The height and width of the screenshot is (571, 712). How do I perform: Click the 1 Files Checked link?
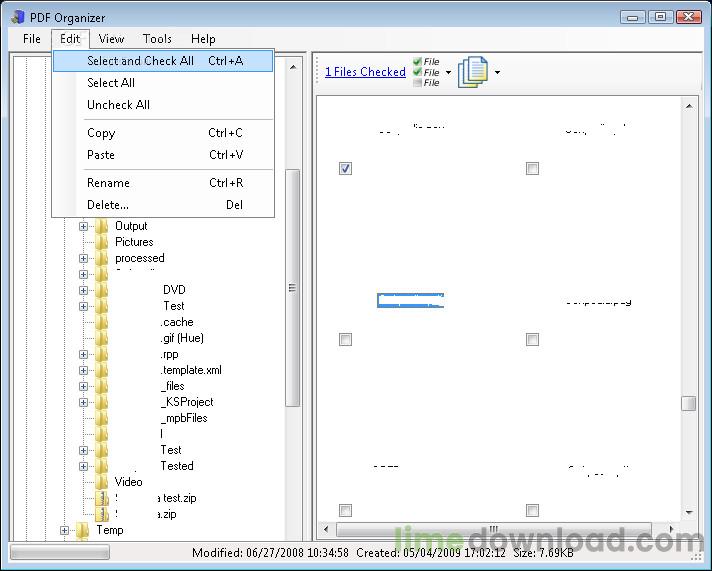365,72
